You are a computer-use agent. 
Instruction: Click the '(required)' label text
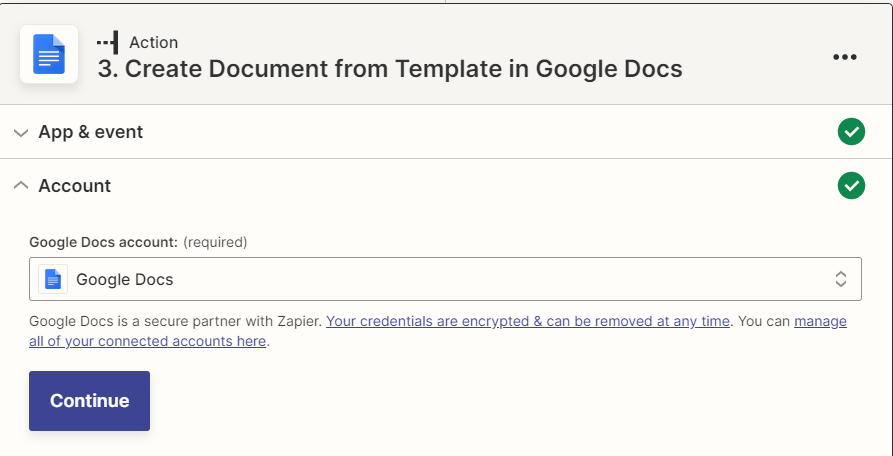pos(215,243)
